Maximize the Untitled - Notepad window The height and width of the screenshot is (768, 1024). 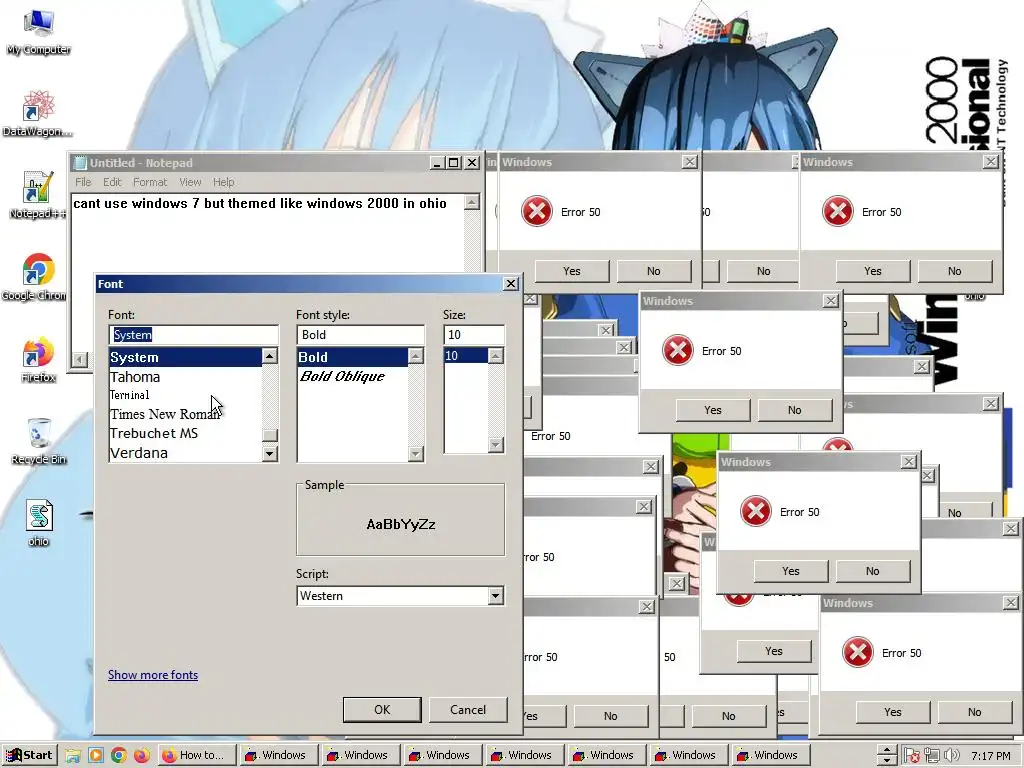tap(454, 163)
